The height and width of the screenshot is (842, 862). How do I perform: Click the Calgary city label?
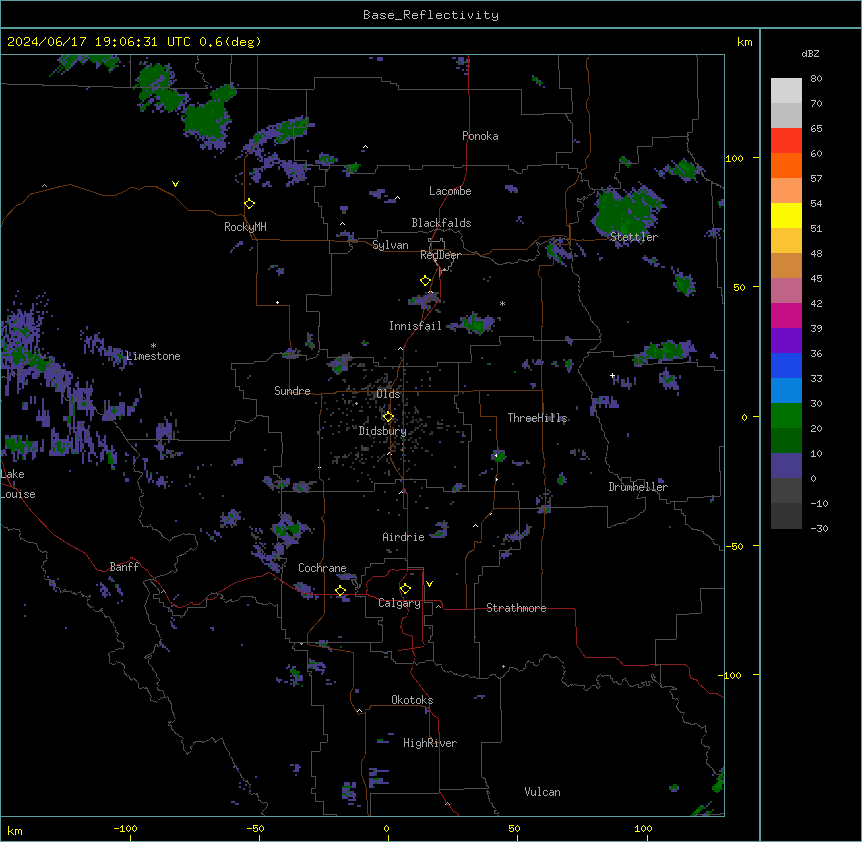(399, 603)
